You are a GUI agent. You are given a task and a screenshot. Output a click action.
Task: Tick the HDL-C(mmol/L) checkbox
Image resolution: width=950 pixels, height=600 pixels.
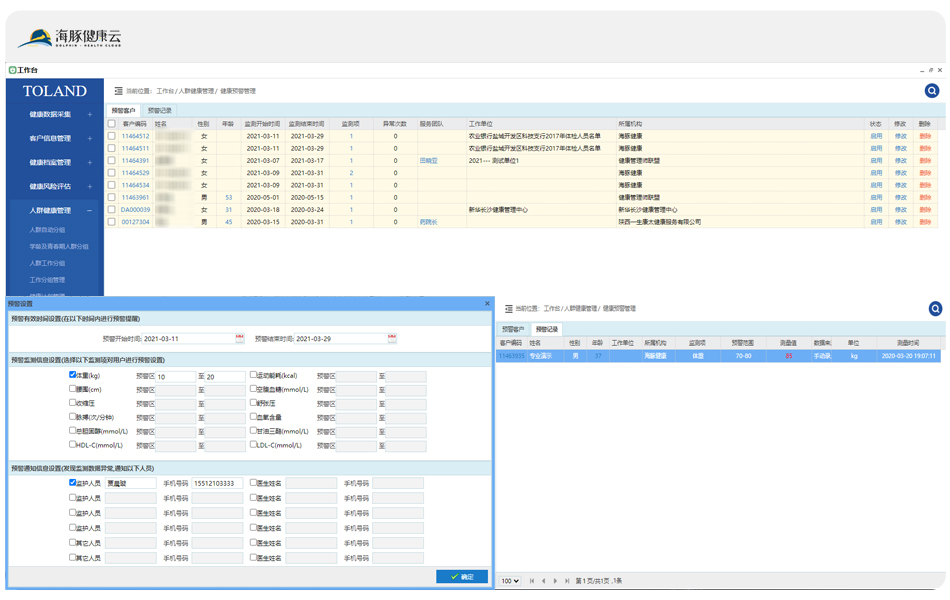(x=73, y=444)
